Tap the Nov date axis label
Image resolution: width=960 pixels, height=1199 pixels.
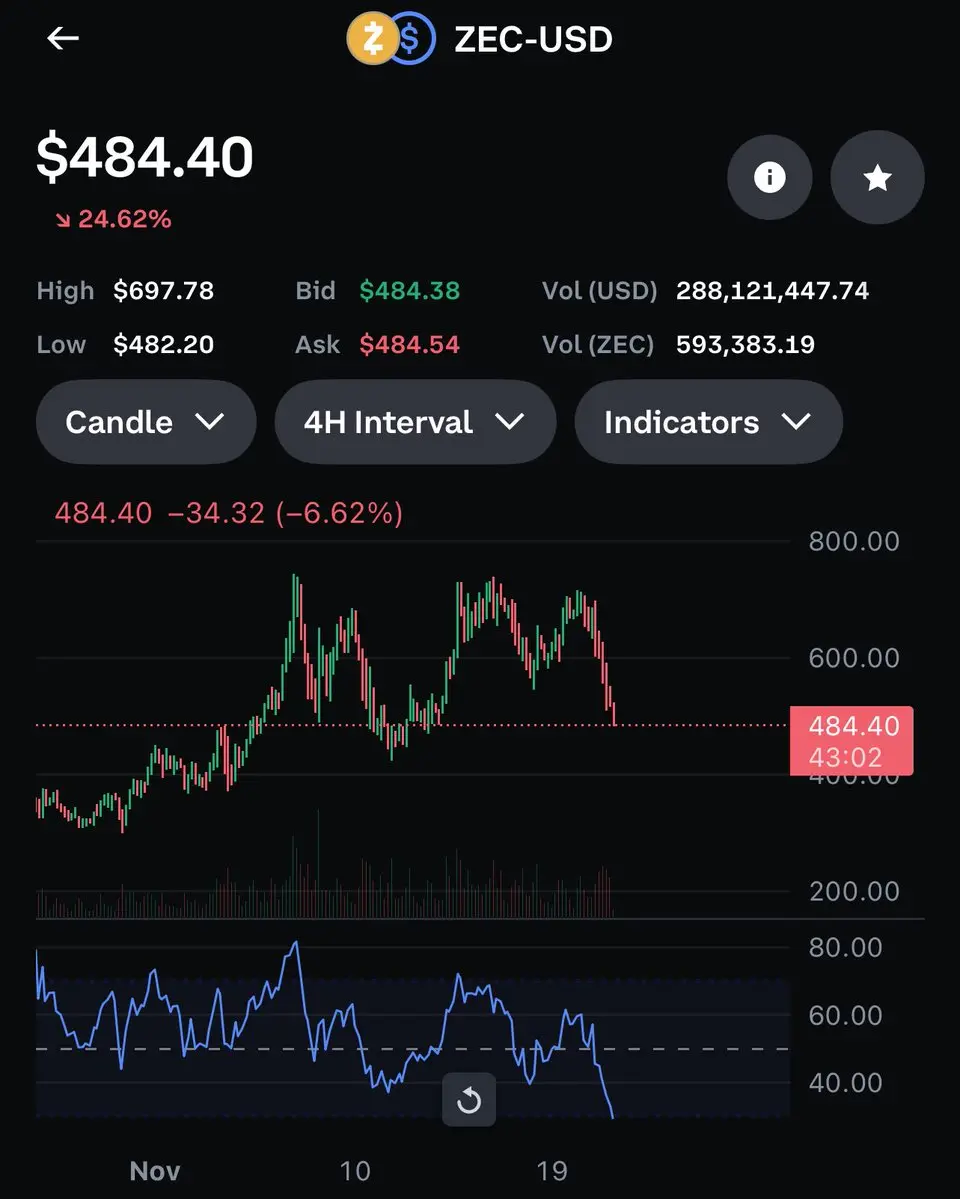155,1171
